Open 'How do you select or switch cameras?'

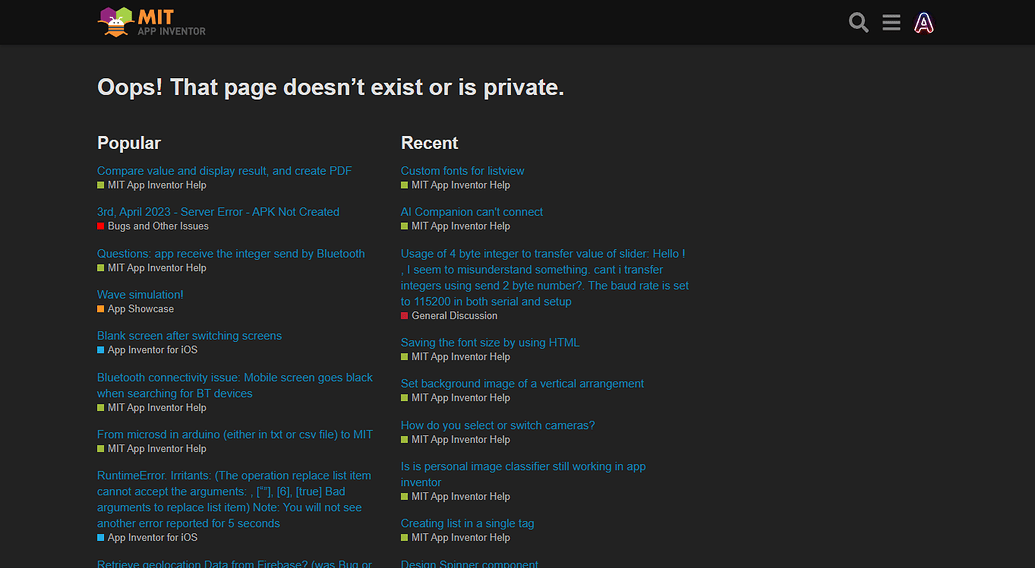(x=498, y=425)
